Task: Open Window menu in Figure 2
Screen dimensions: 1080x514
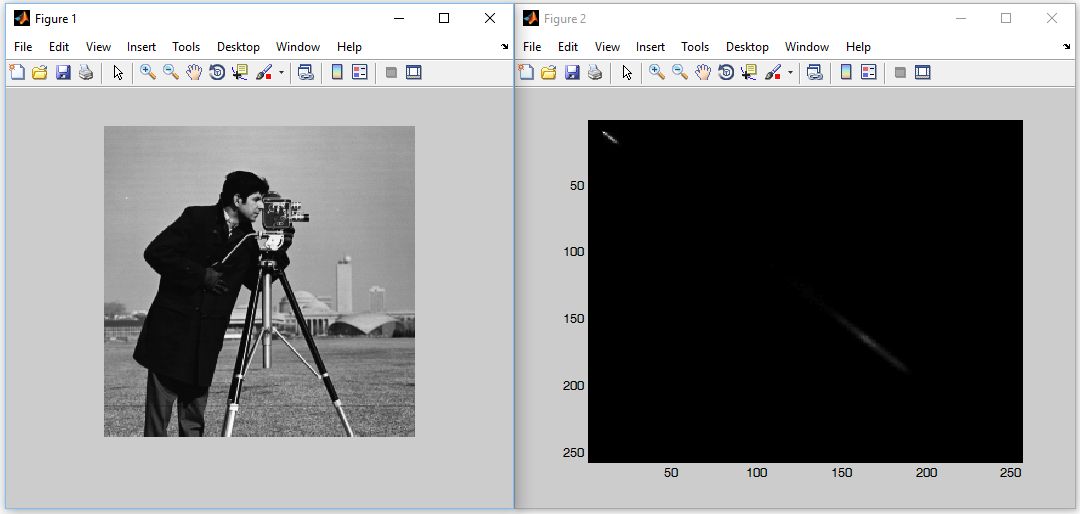Action: click(x=807, y=47)
